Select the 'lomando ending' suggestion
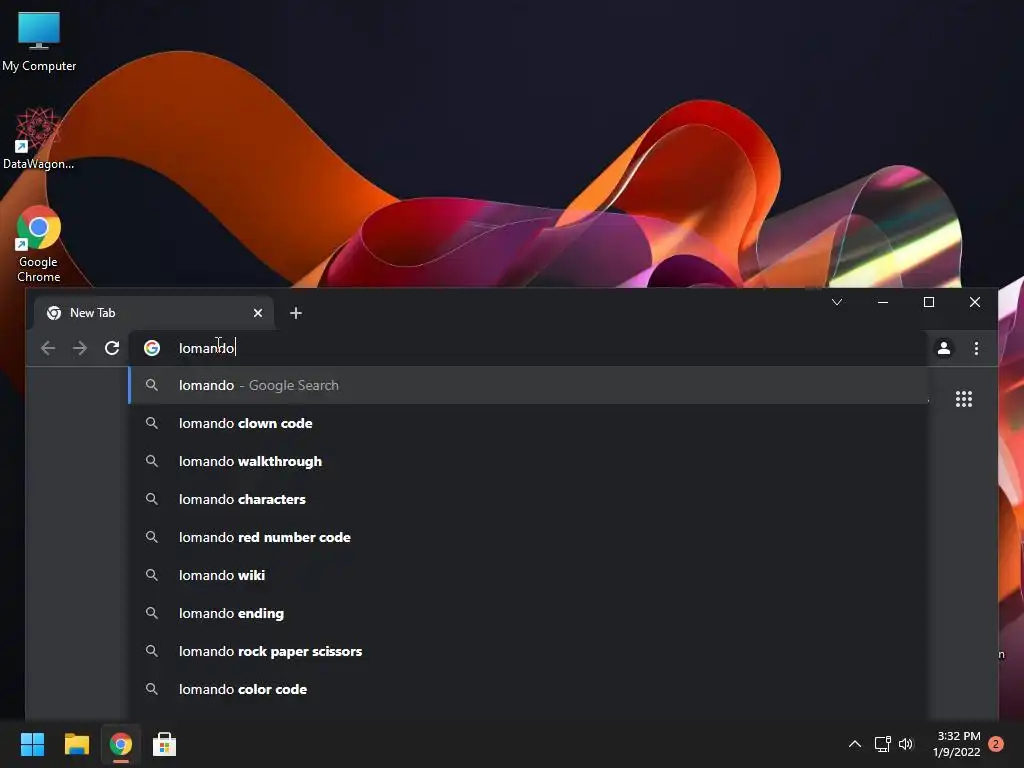 [x=528, y=613]
